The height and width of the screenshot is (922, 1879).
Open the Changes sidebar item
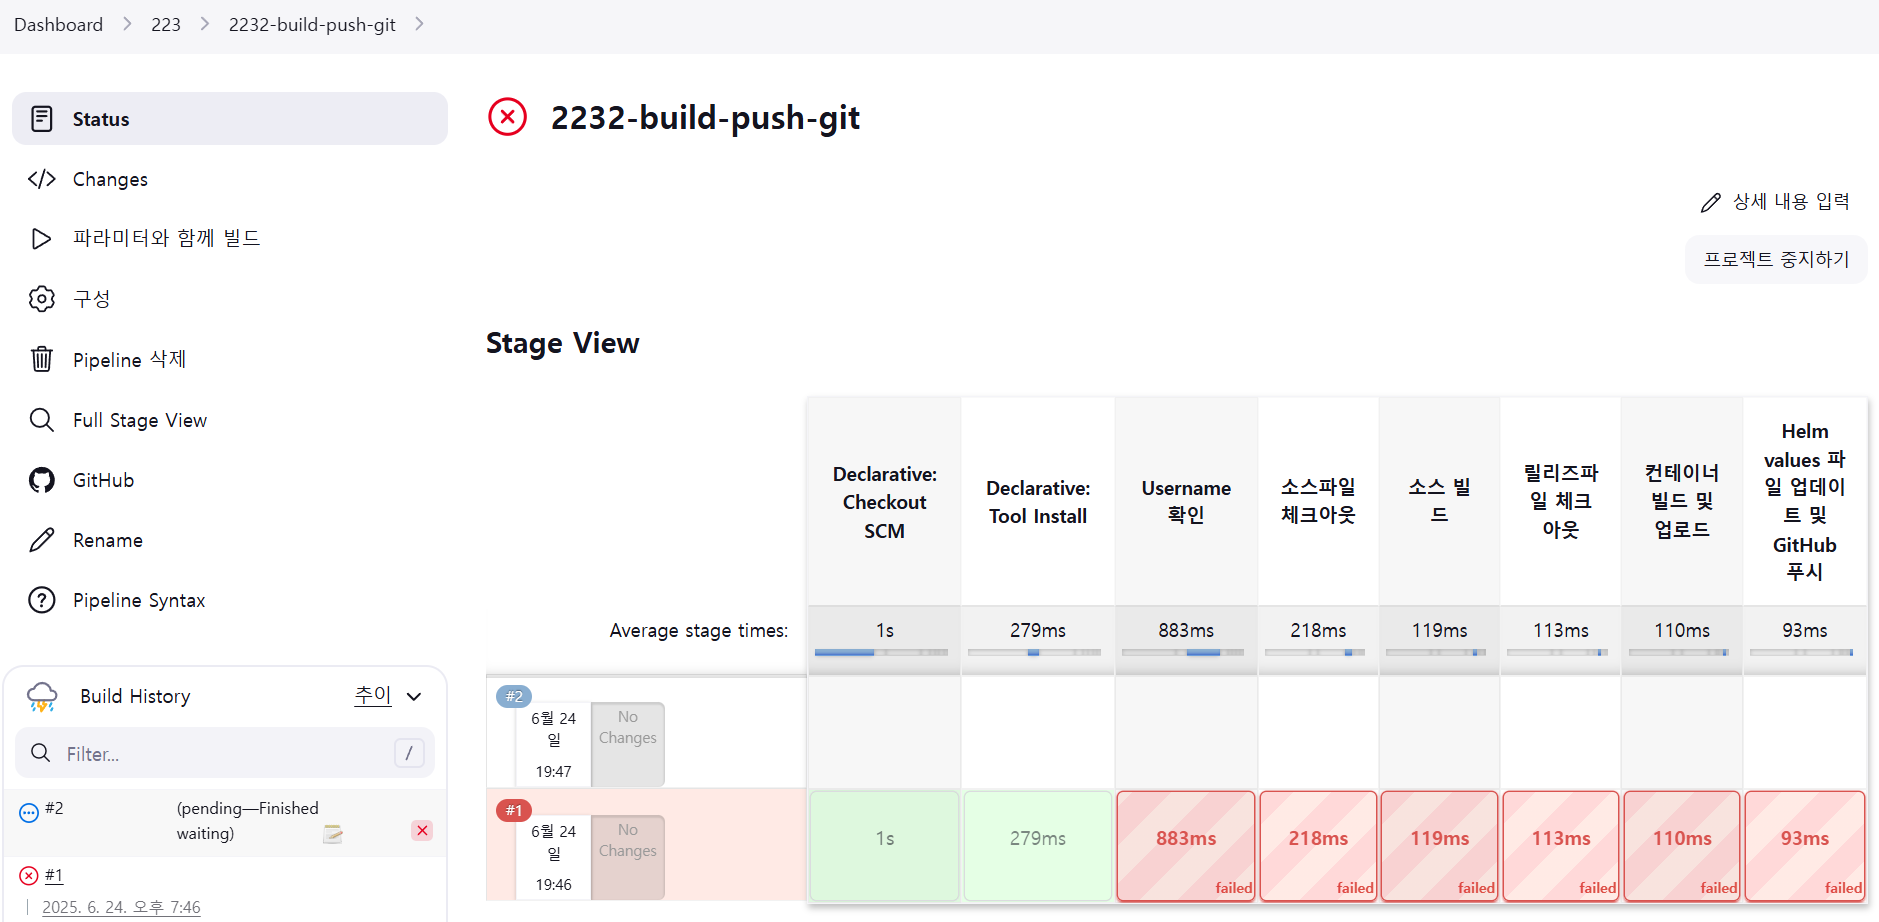[110, 179]
